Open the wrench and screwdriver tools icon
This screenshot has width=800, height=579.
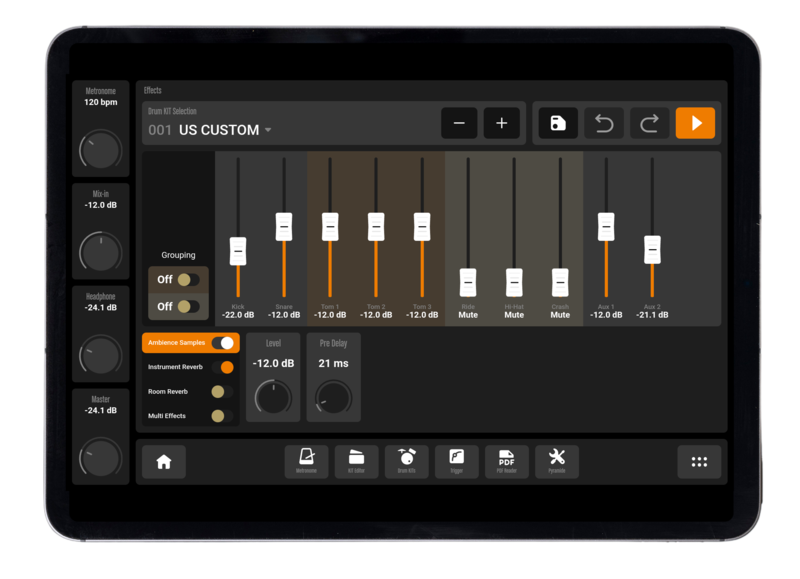[x=557, y=461]
